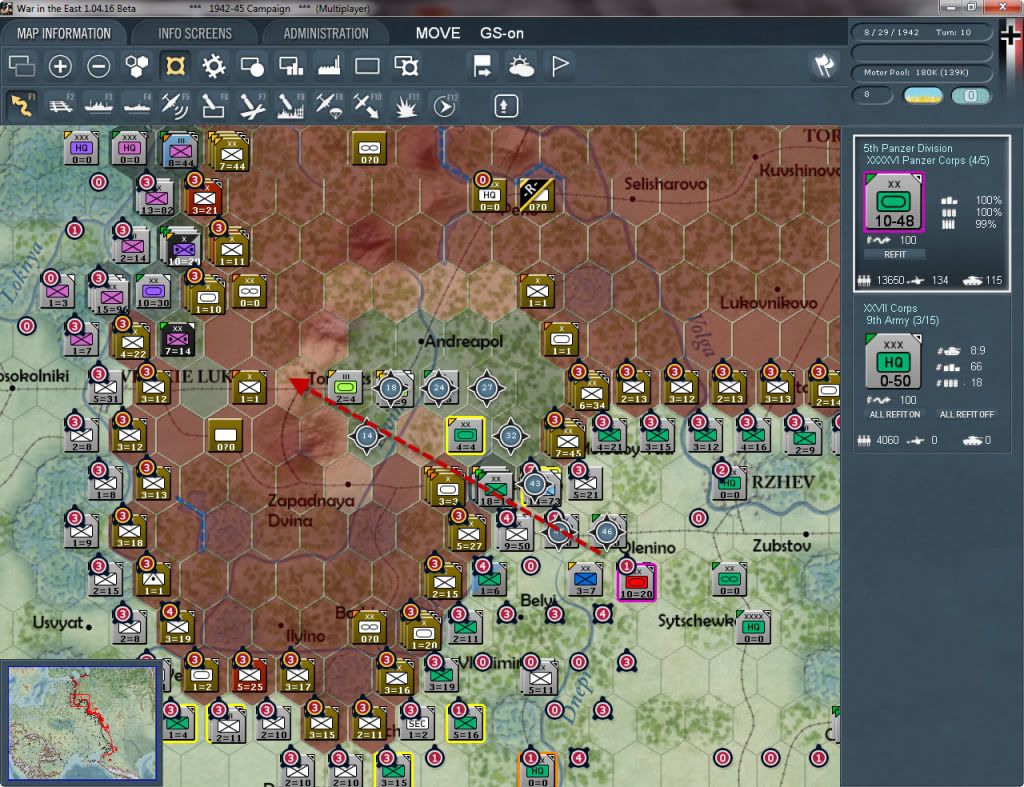Select the blue 3=7 unit counter

point(585,580)
